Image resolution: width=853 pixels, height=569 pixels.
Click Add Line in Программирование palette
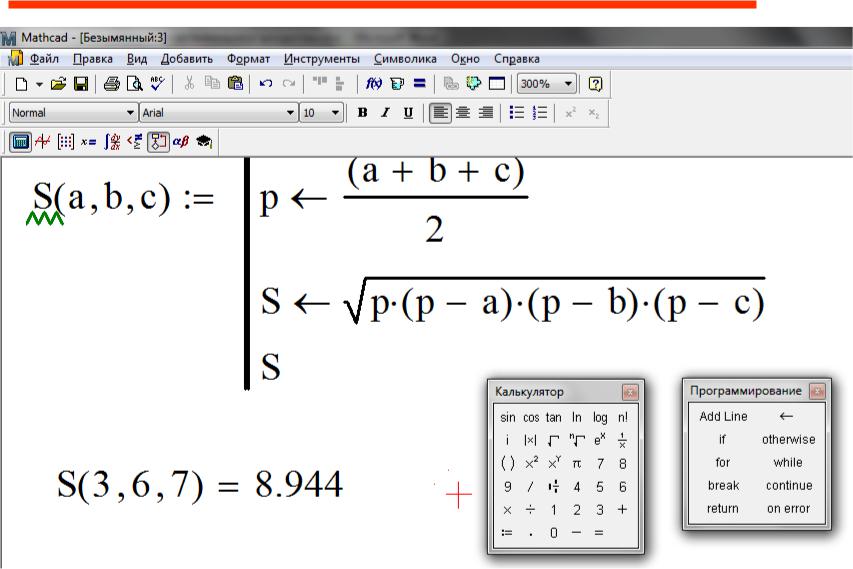(x=723, y=417)
